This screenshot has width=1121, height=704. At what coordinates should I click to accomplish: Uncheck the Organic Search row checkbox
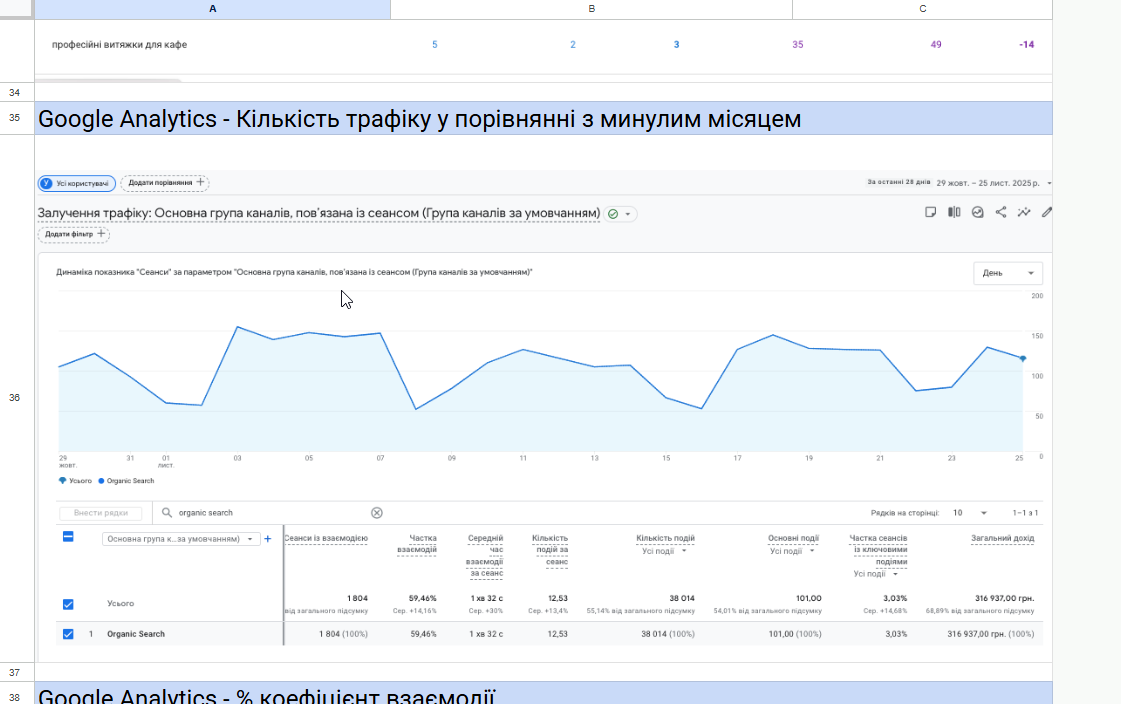point(68,634)
